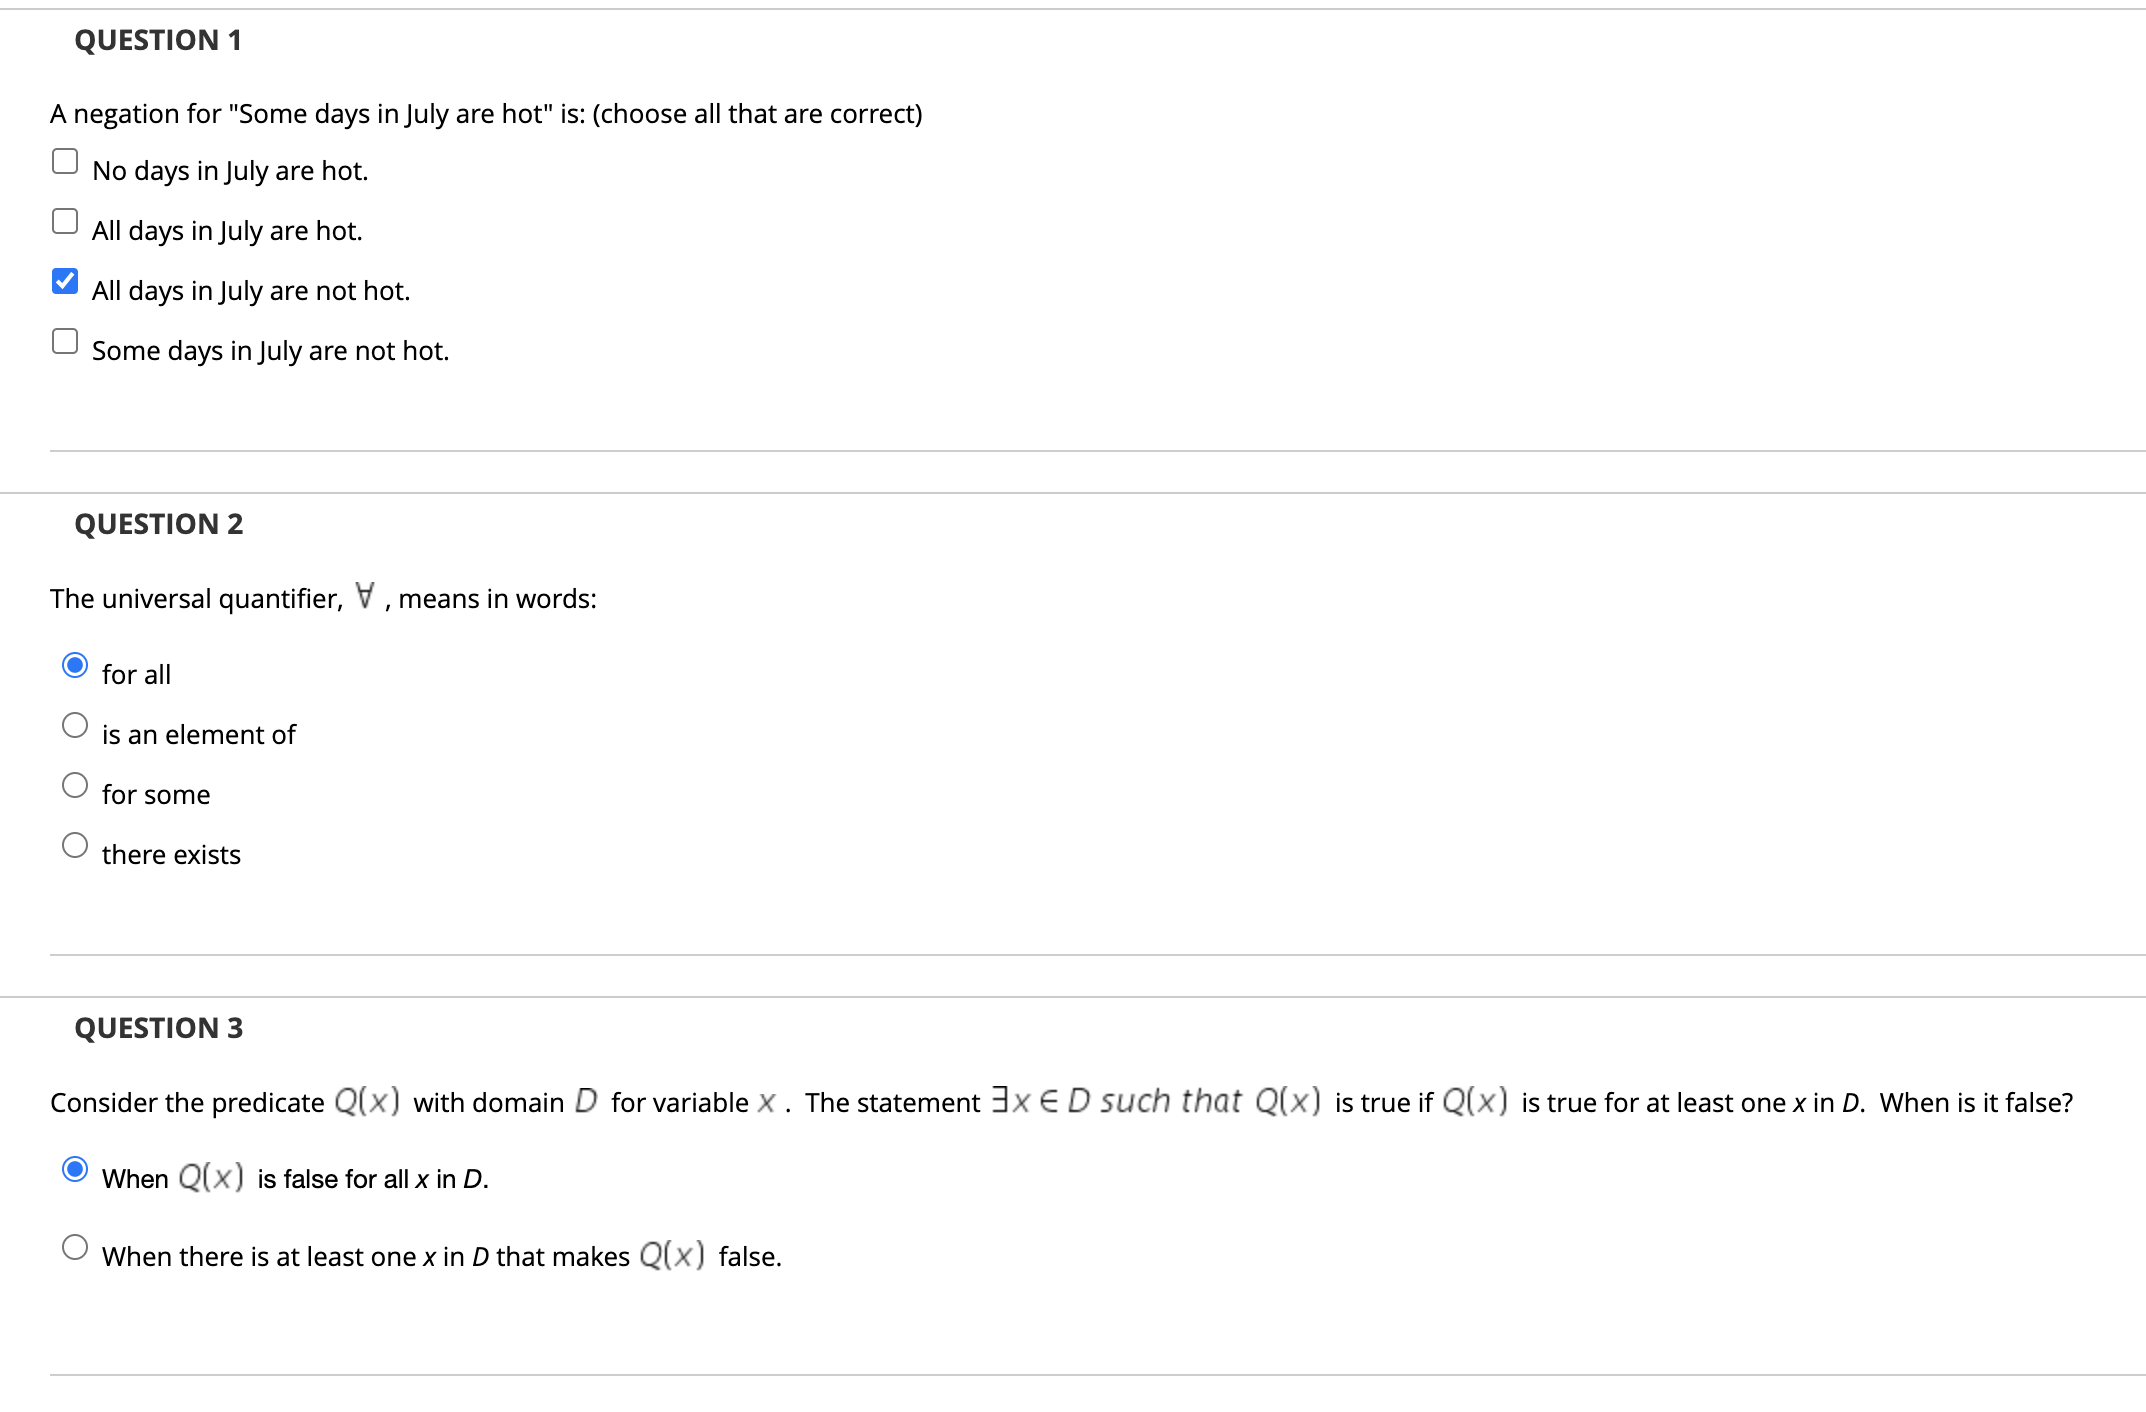Select "is an element of" option
The width and height of the screenshot is (2146, 1412).
[x=76, y=726]
